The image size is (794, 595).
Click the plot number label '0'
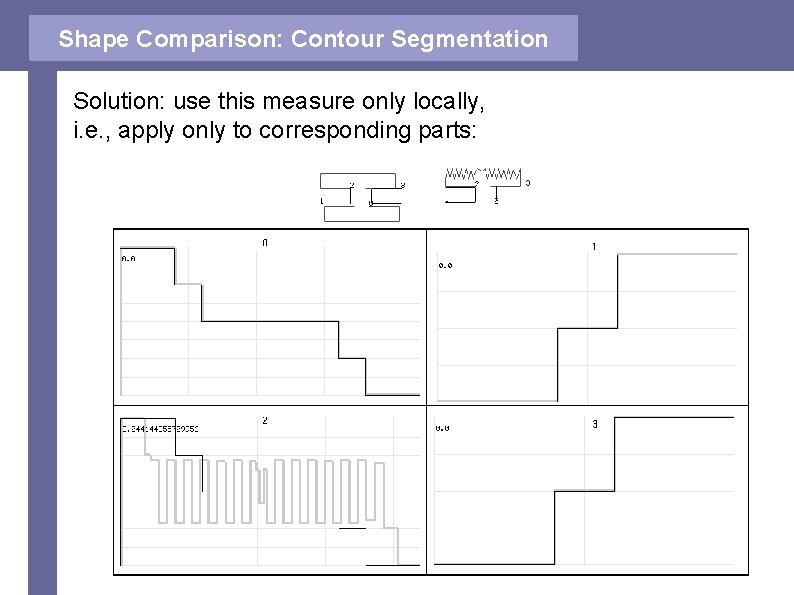[x=265, y=242]
